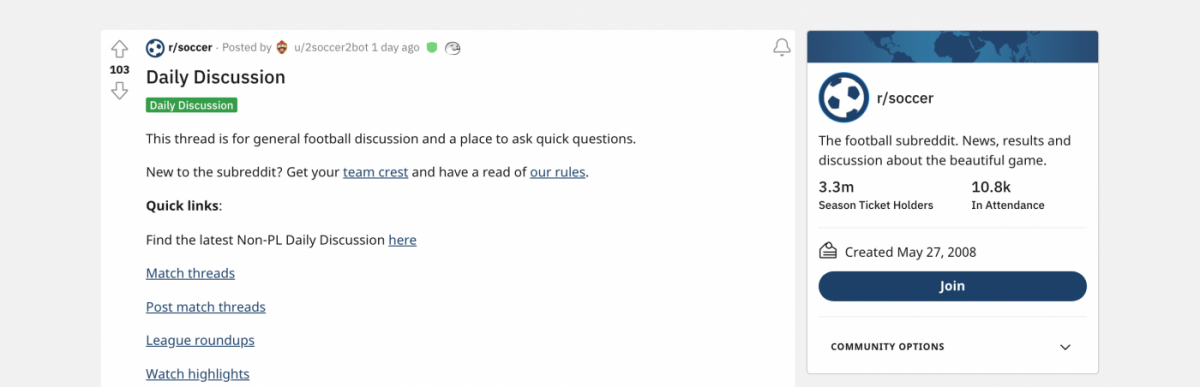Open the team crest link
Image resolution: width=1200 pixels, height=387 pixels.
click(x=375, y=172)
